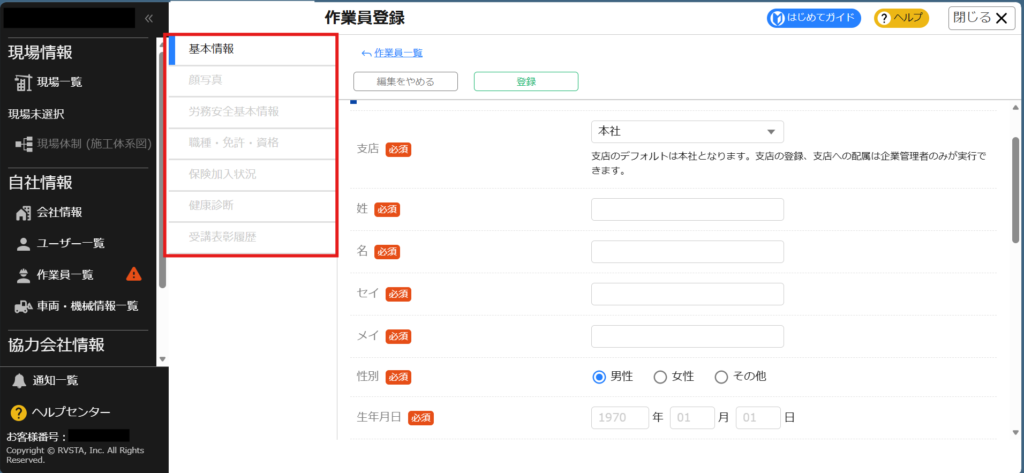Click the birth month field before 月

pyautogui.click(x=692, y=417)
